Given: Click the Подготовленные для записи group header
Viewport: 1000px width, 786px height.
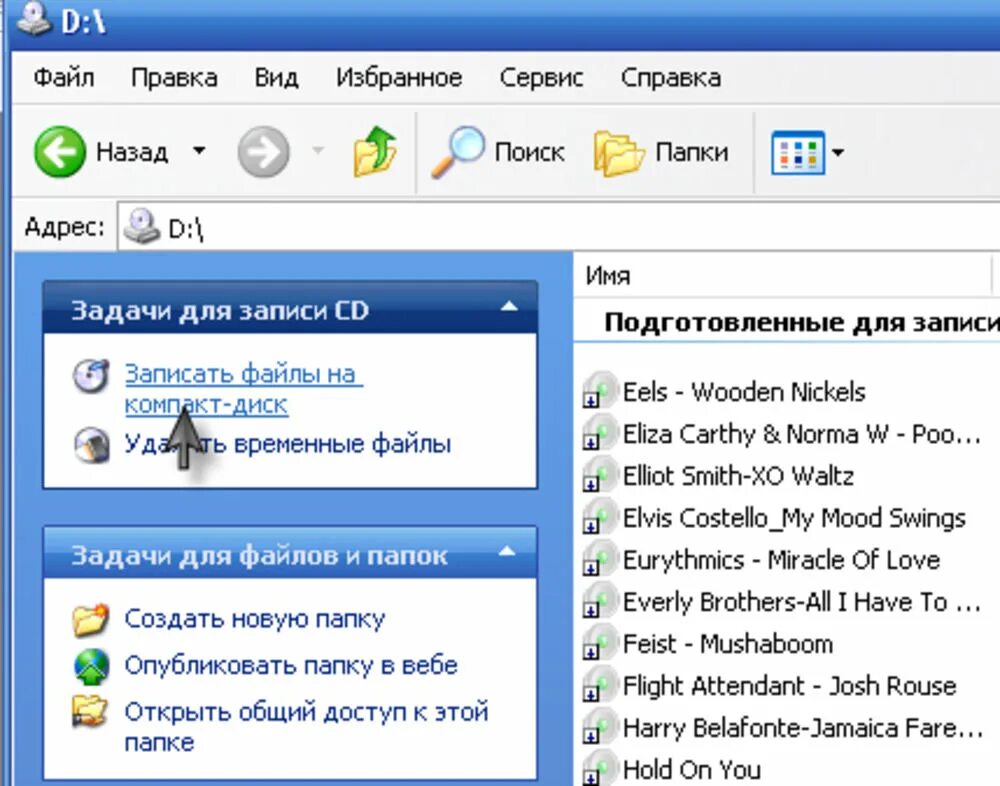Looking at the screenshot, I should [x=802, y=322].
